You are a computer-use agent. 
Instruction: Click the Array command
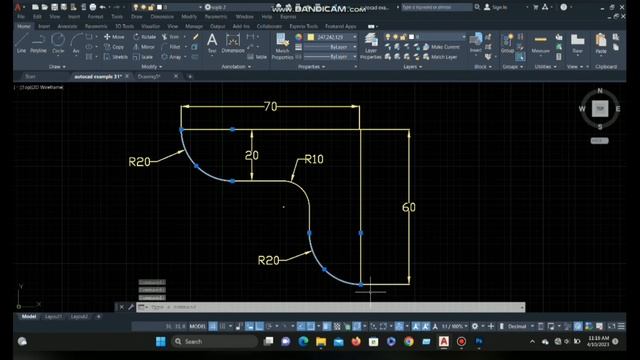[x=171, y=57]
